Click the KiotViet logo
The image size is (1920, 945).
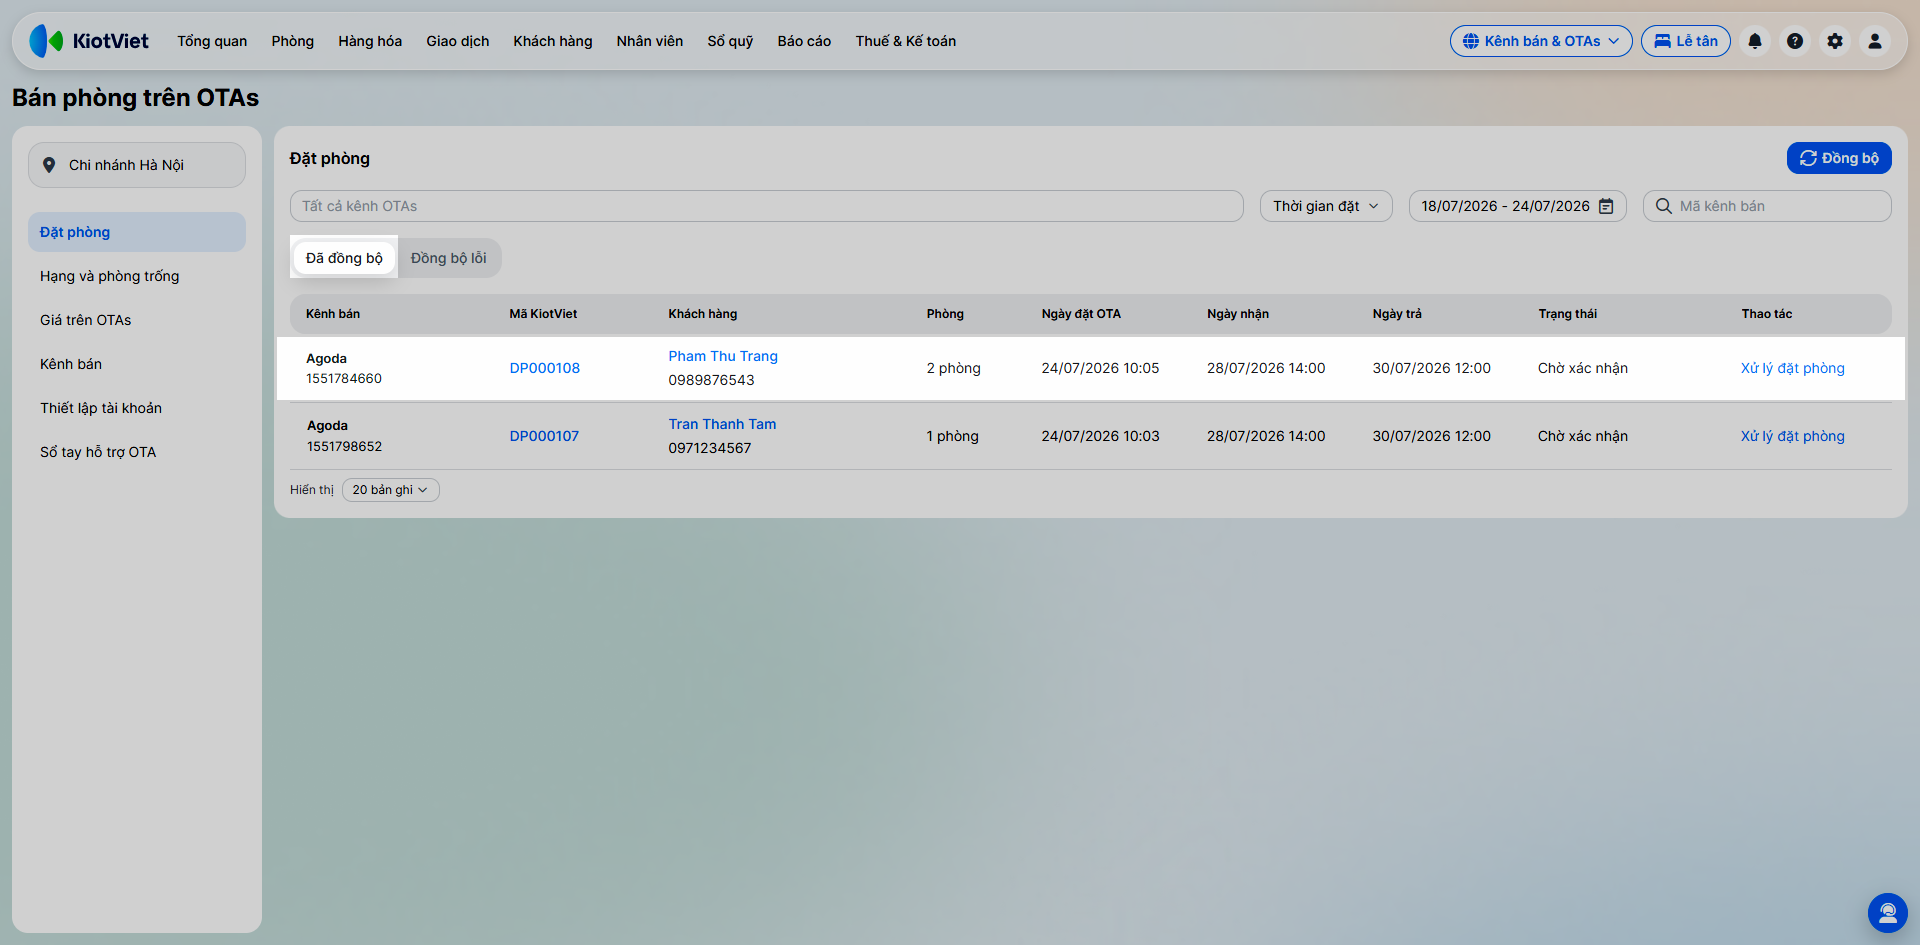click(89, 41)
